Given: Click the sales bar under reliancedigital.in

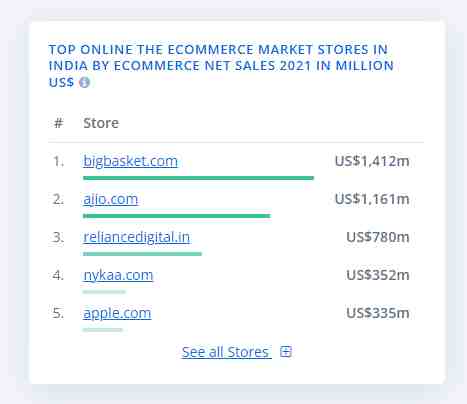Looking at the screenshot, I should pos(142,254).
